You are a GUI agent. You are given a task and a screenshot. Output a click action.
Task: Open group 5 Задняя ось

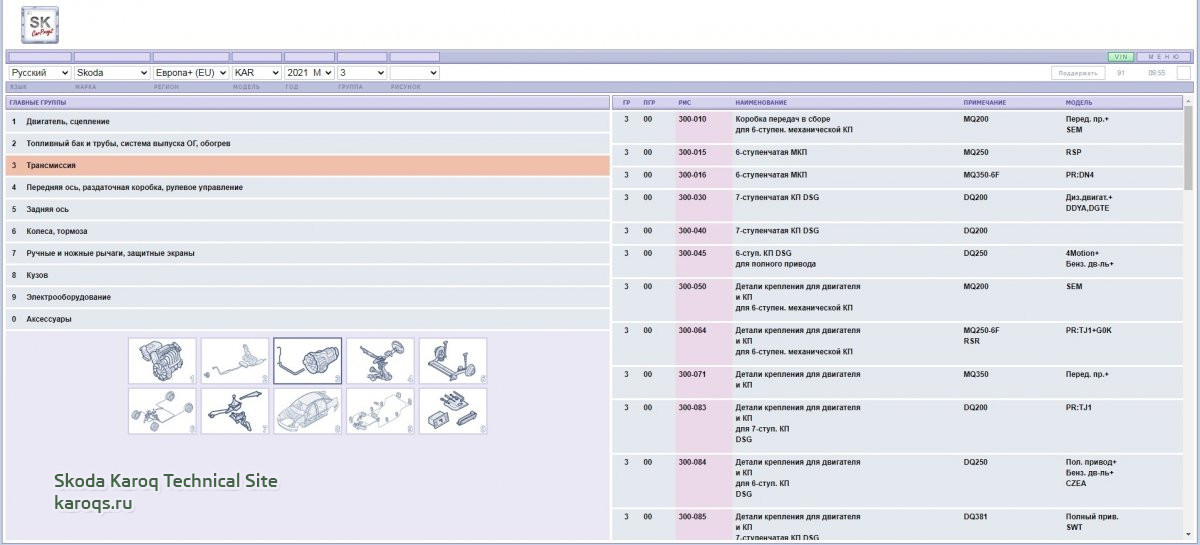308,209
